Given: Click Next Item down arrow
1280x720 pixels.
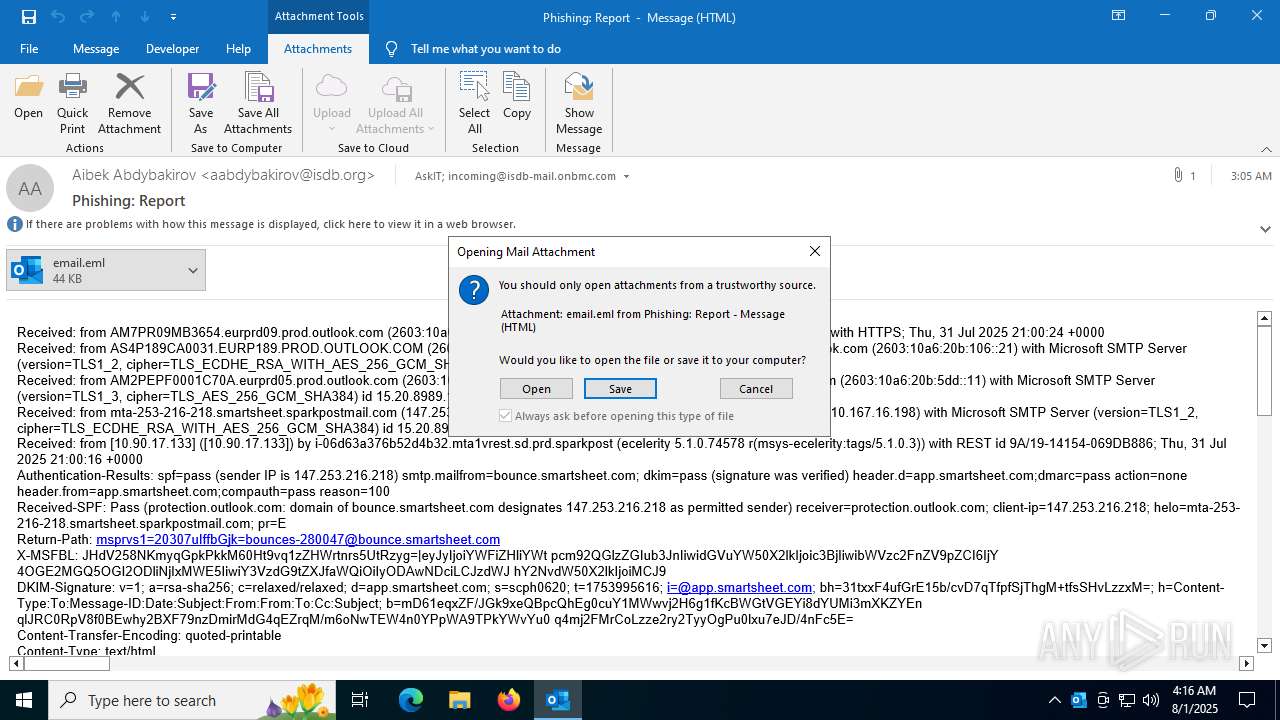Looking at the screenshot, I should click(145, 17).
